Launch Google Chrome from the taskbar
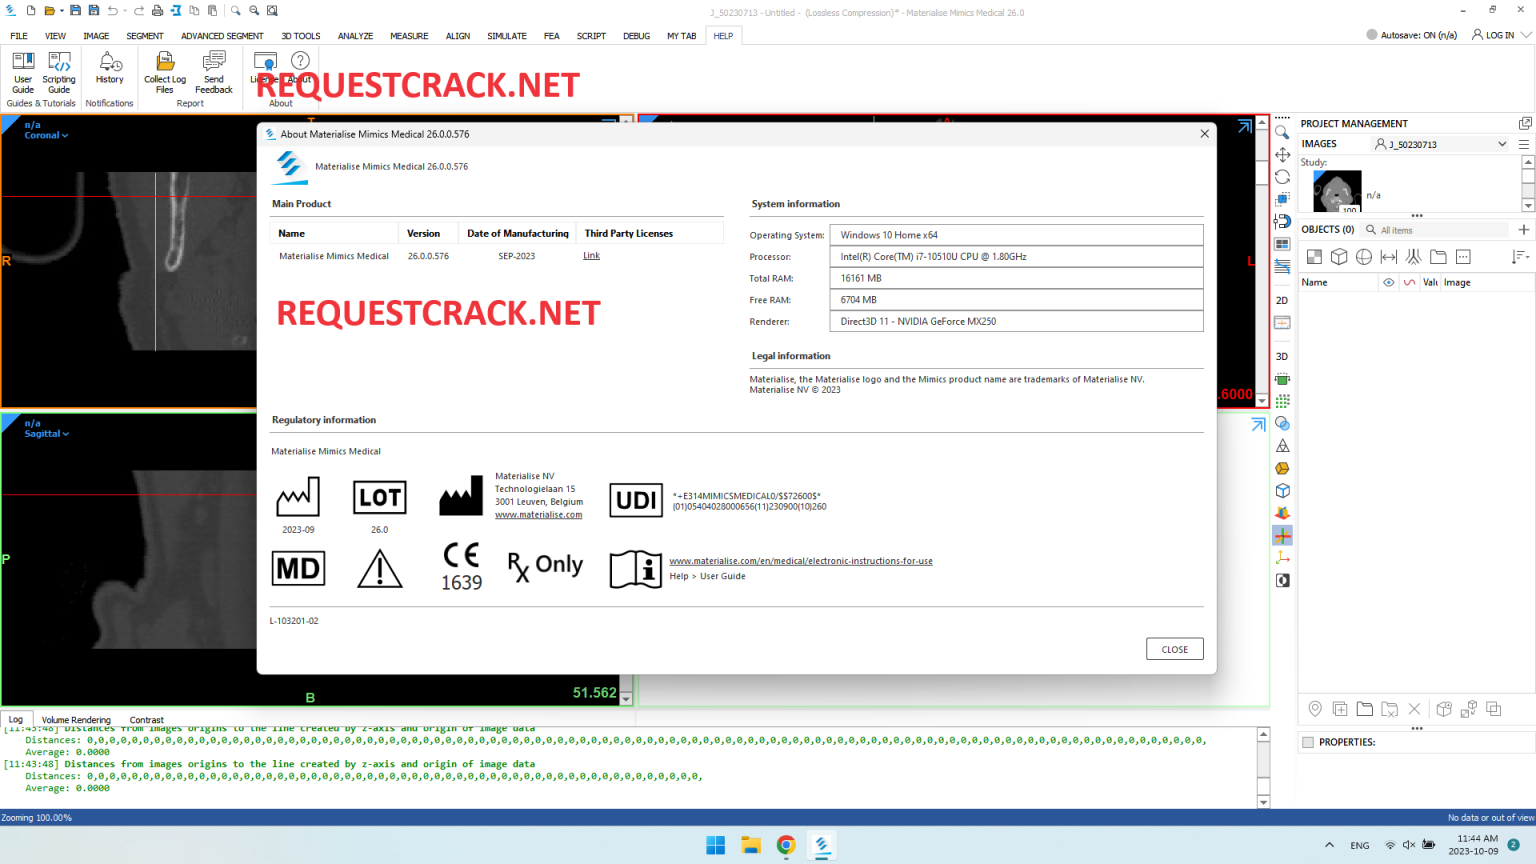The width and height of the screenshot is (1536, 864). [x=785, y=845]
